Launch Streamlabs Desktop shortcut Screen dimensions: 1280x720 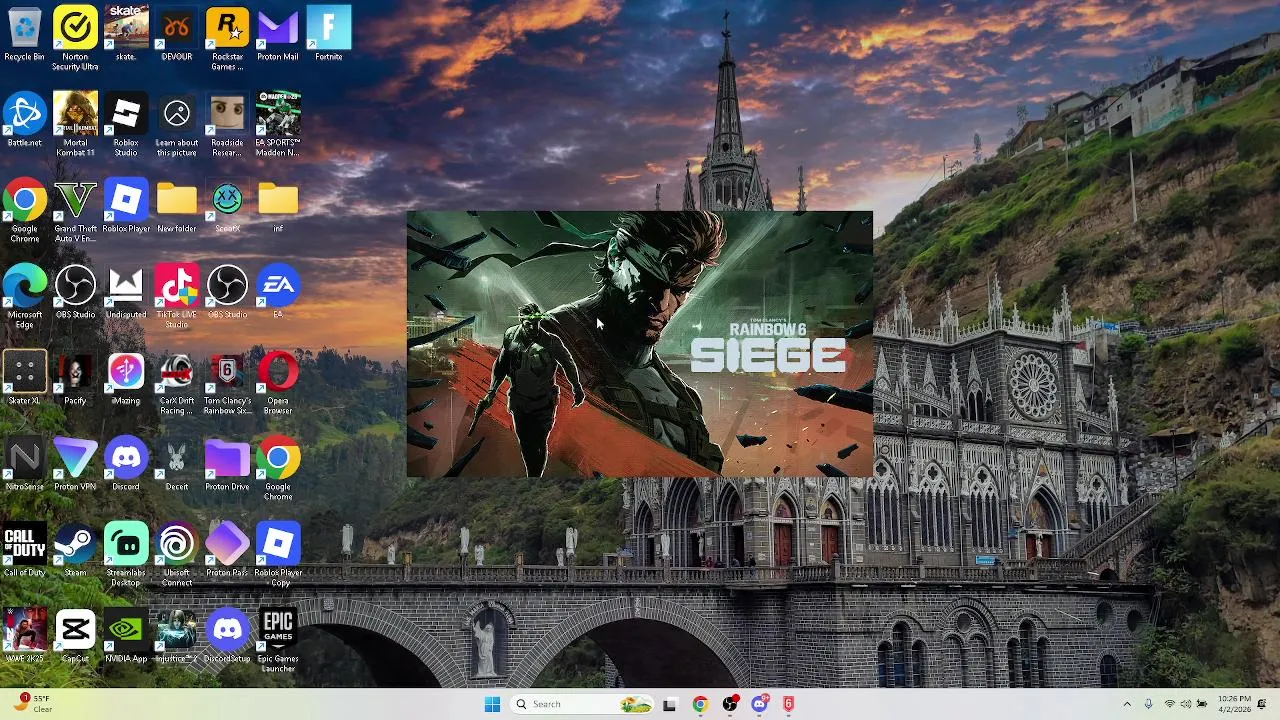tap(126, 555)
